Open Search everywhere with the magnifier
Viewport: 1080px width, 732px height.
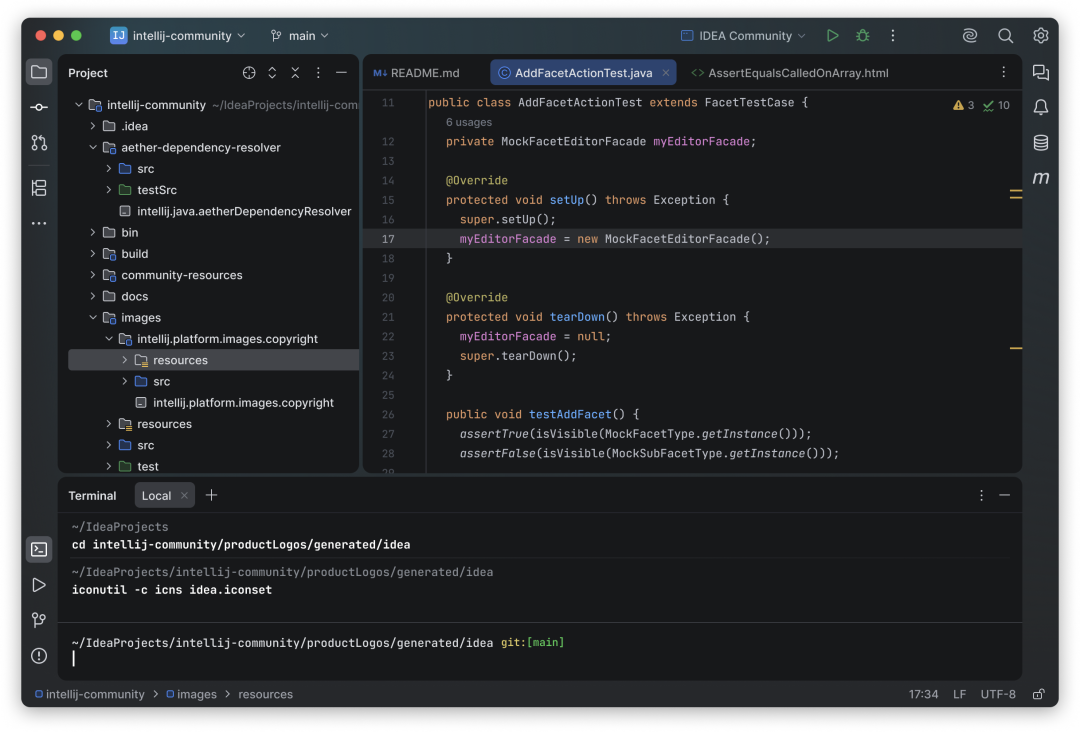pyautogui.click(x=1006, y=35)
